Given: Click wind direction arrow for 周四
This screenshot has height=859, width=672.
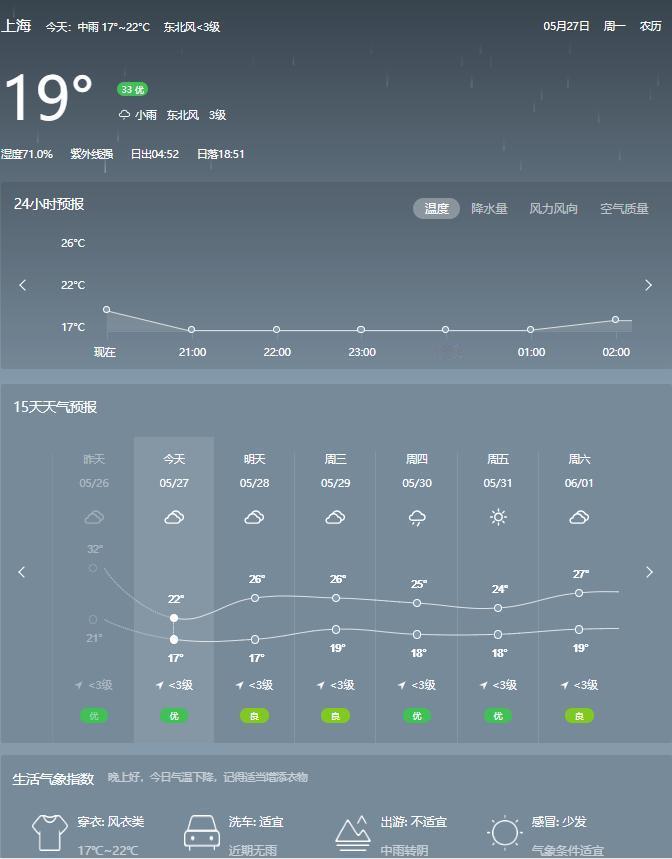Looking at the screenshot, I should [401, 685].
